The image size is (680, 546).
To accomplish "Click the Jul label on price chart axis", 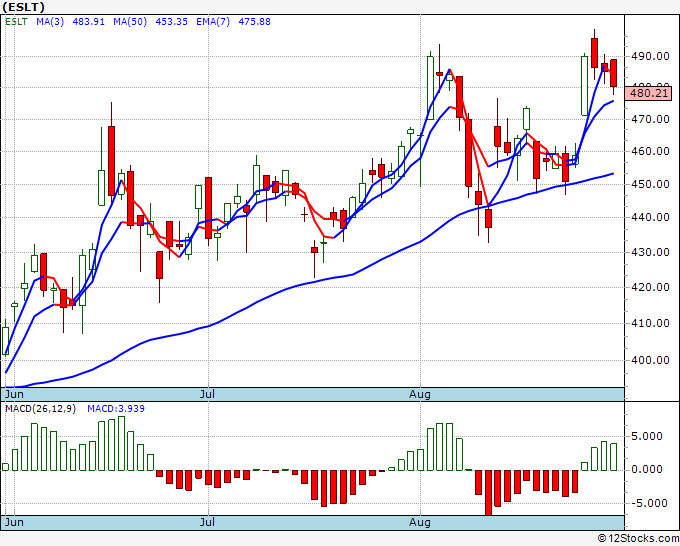I will click(207, 394).
